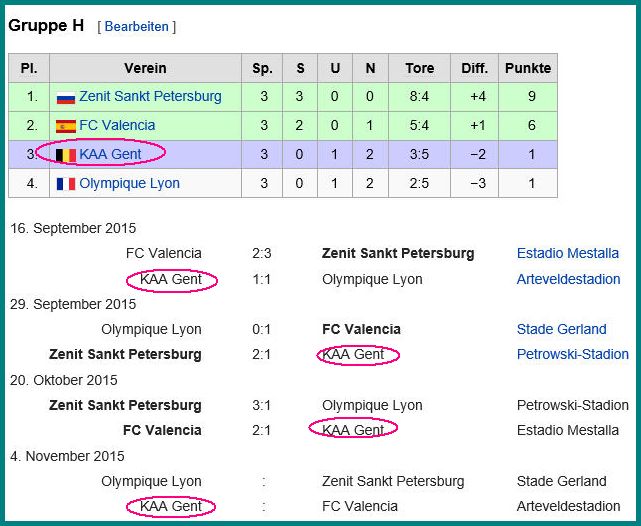Screen dimensions: 641x526
Task: Open the Estadio Mestalla stadium link
Action: (568, 253)
